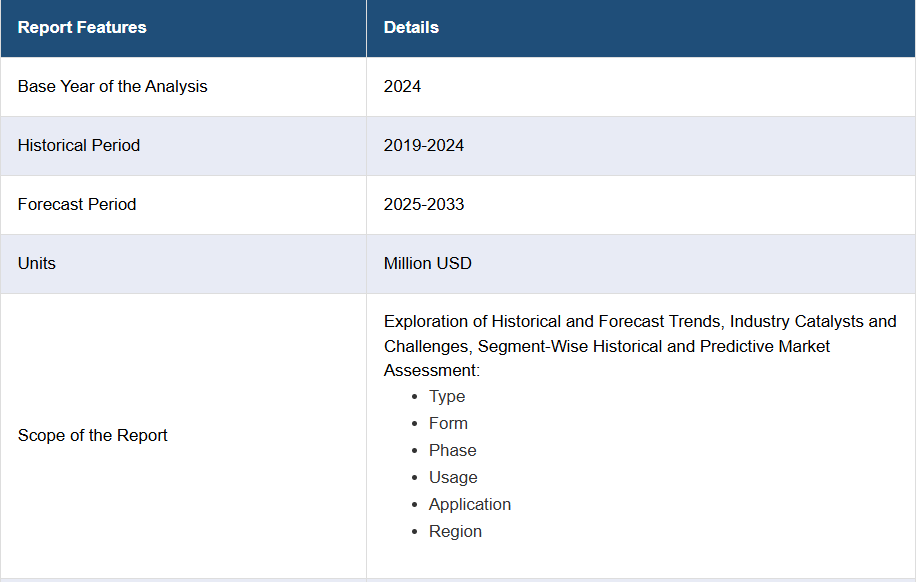Select the 'Historical Period' cell

[x=183, y=146]
